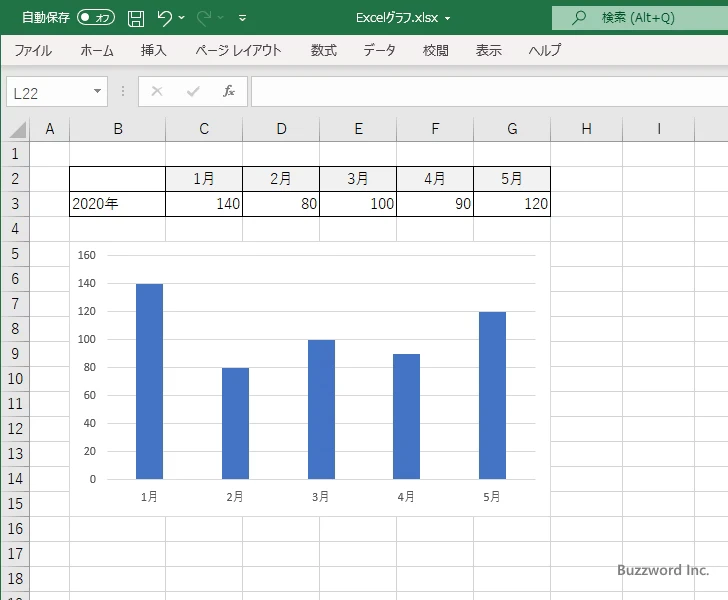Click the table header cell 5月
This screenshot has width=728, height=600.
point(512,179)
